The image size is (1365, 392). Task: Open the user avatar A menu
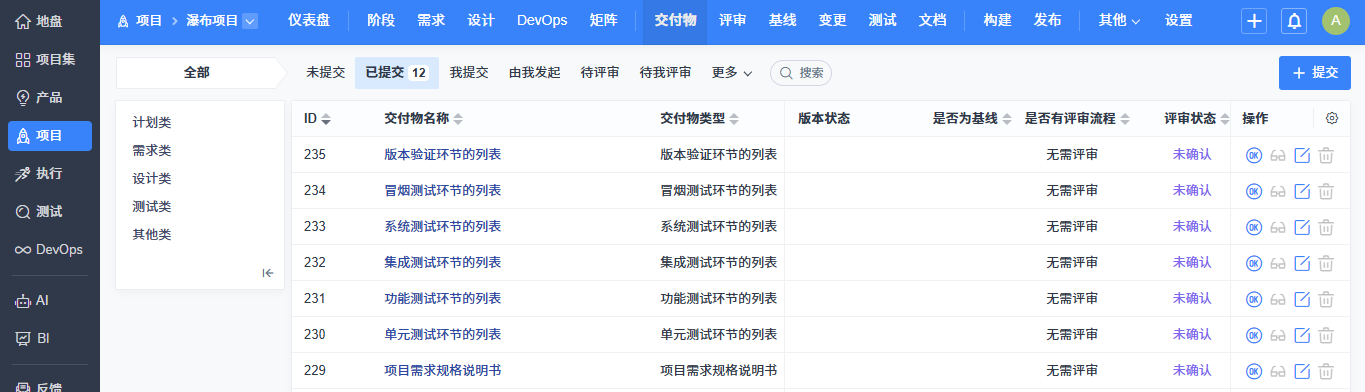tap(1336, 21)
